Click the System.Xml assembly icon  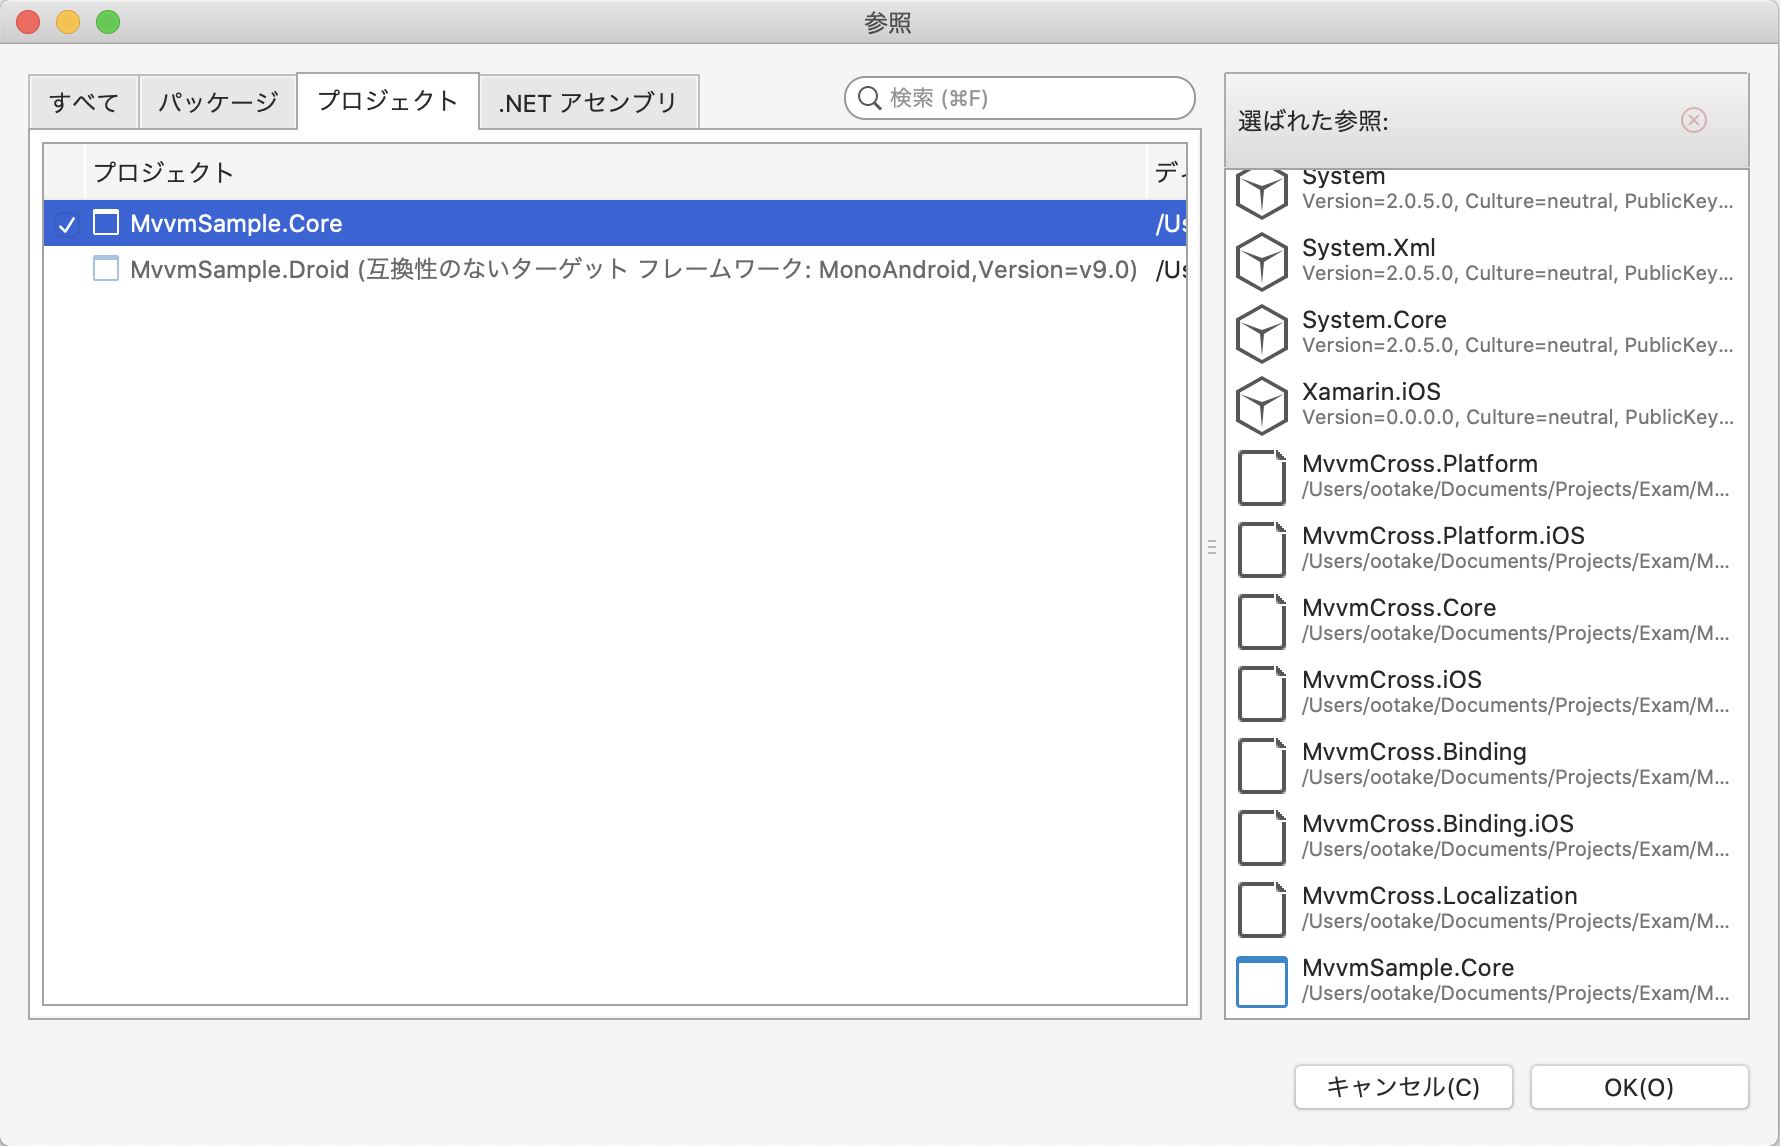[1261, 261]
